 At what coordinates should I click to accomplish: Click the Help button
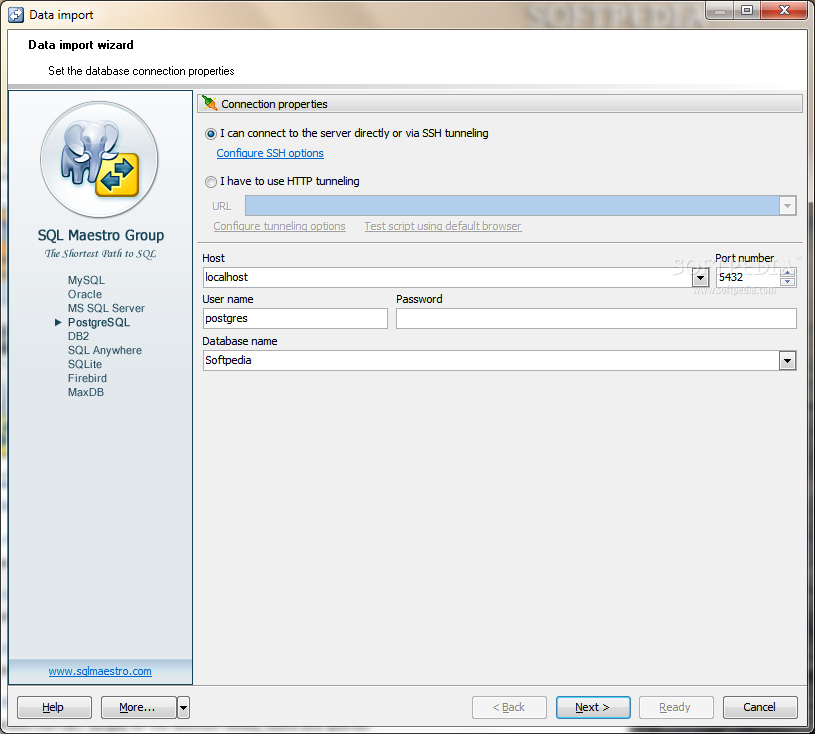[x=54, y=707]
